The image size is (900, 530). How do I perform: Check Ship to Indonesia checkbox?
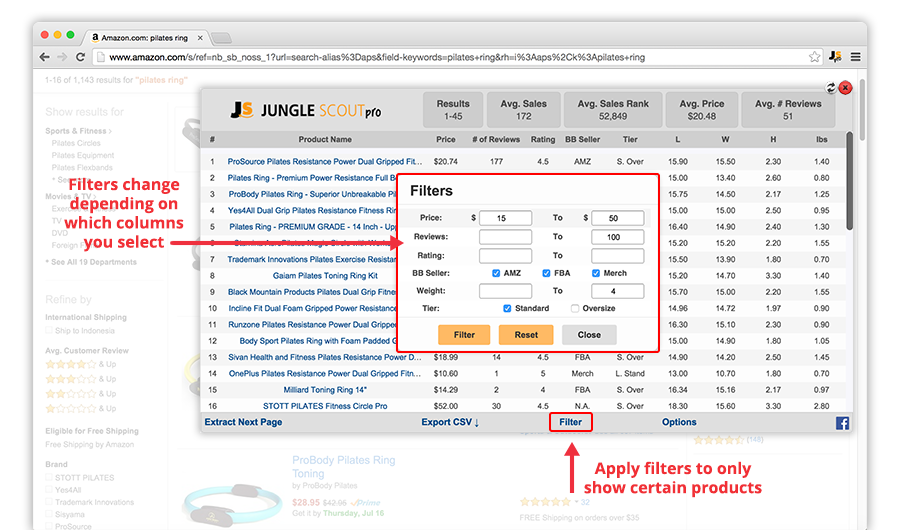click(49, 330)
